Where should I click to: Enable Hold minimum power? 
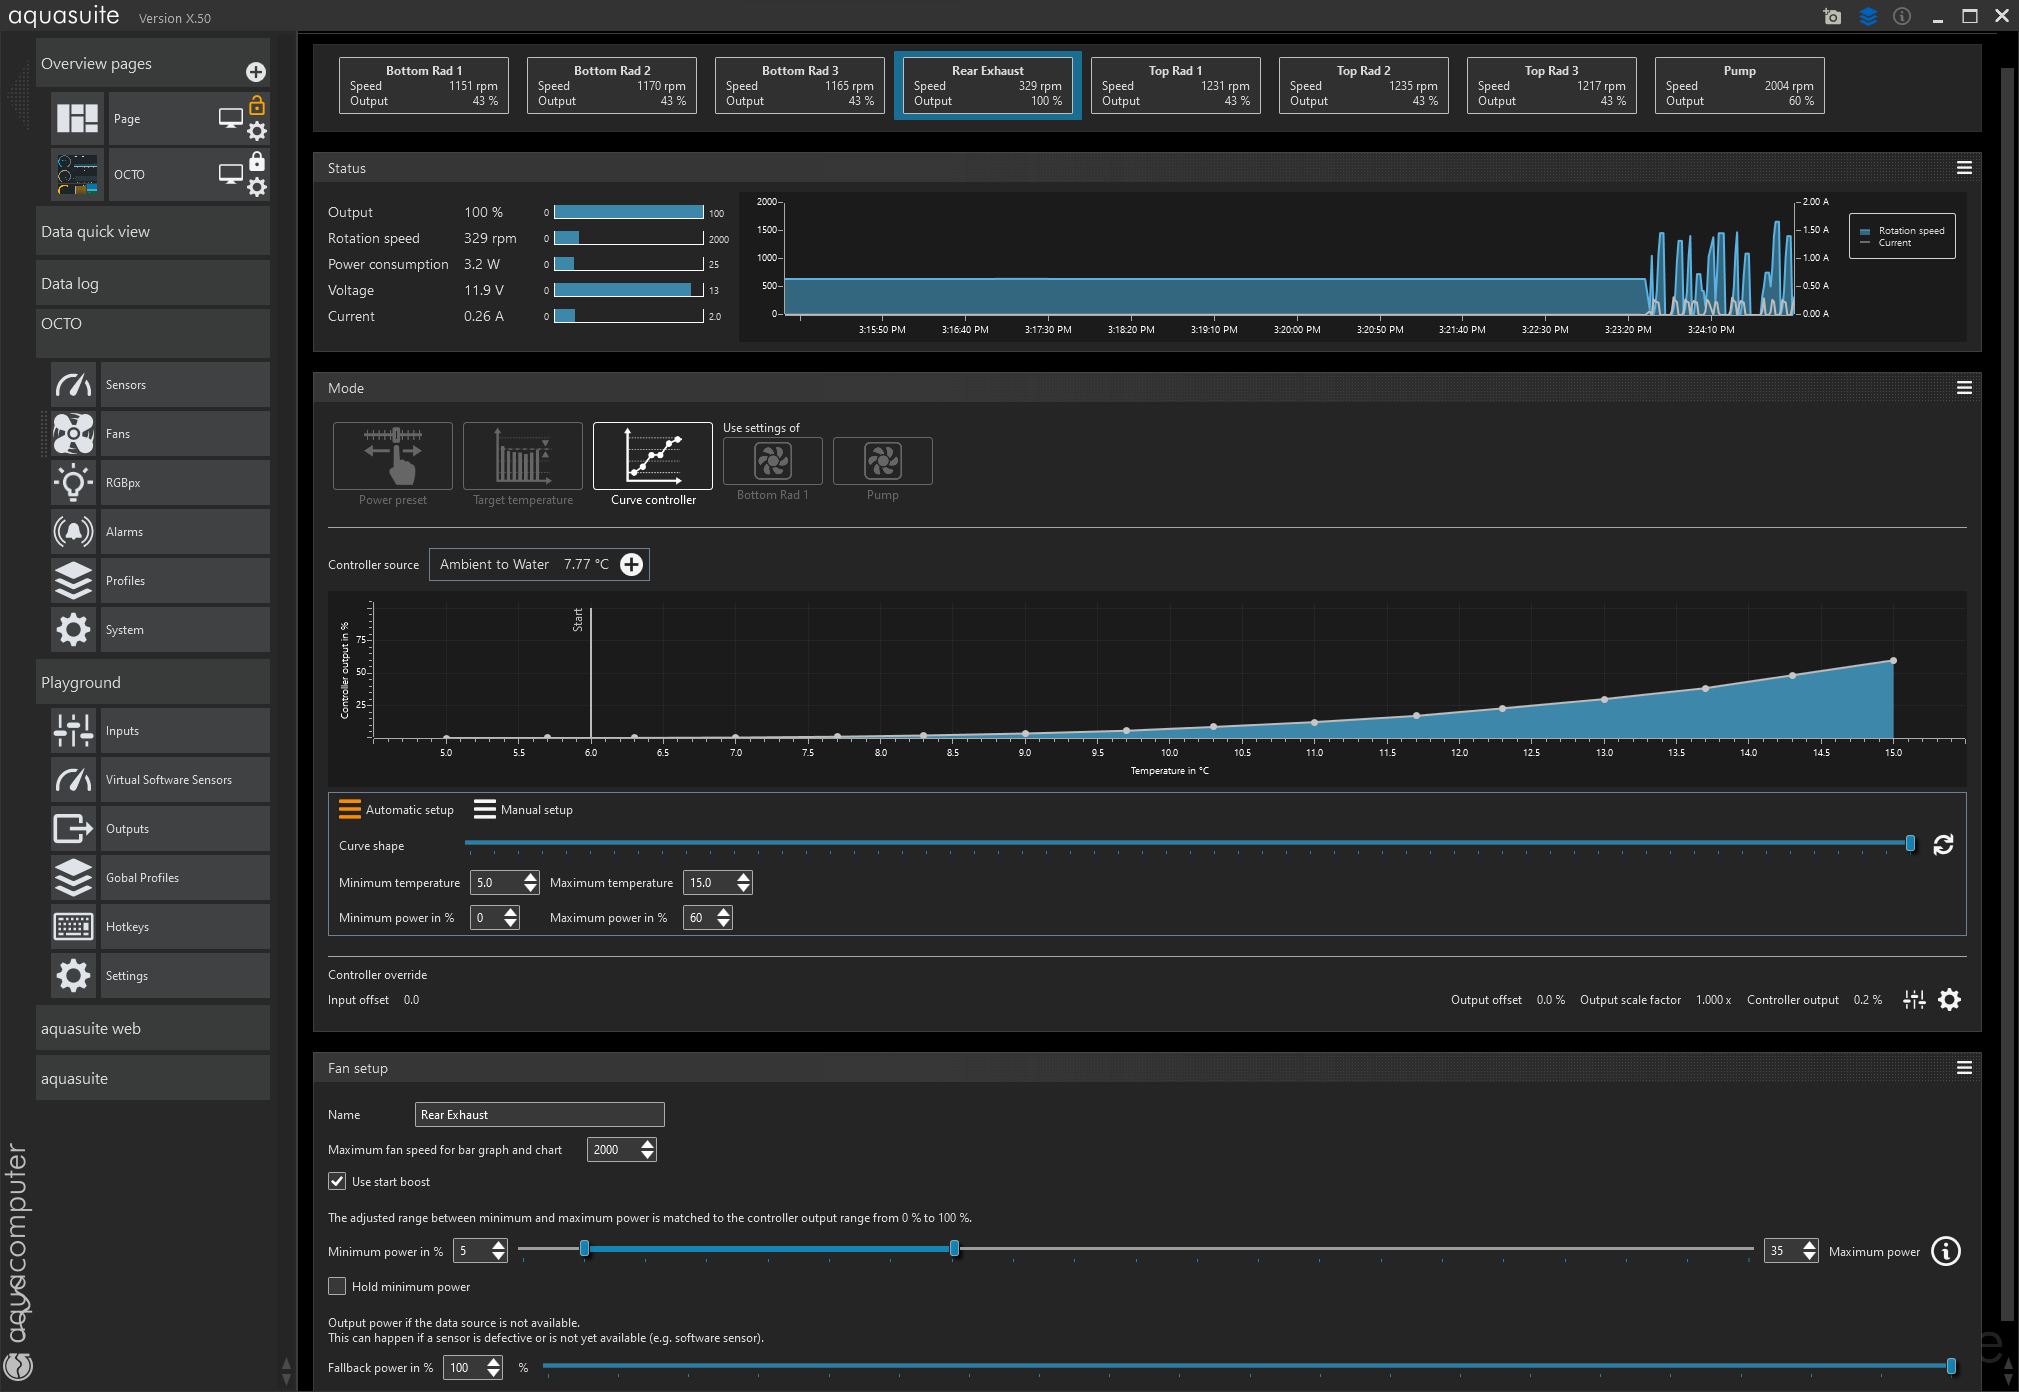337,1287
